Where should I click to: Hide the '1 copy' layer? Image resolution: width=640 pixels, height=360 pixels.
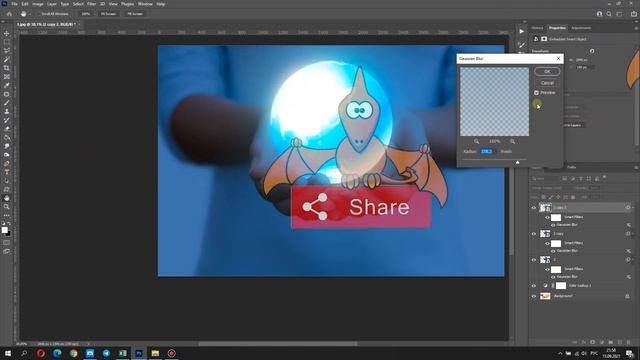533,234
